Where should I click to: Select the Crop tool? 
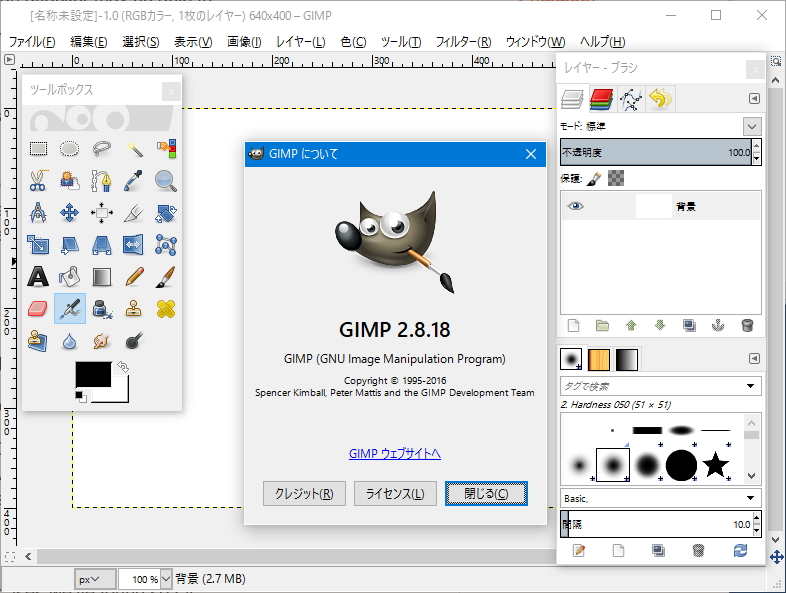tap(134, 213)
